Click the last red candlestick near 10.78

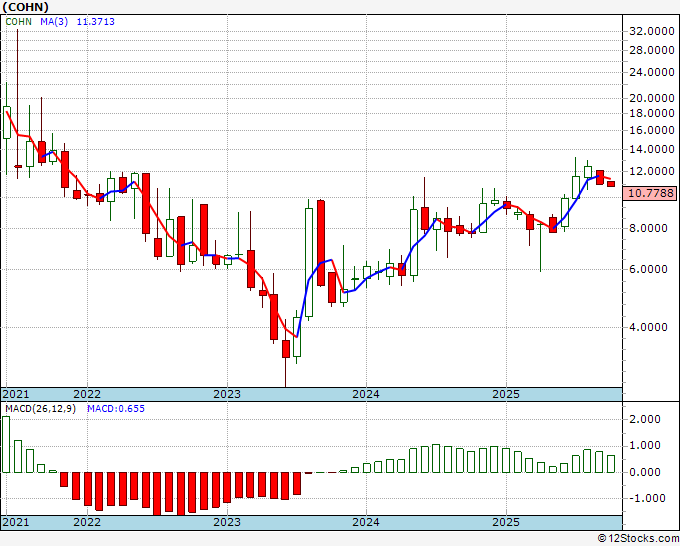(x=611, y=184)
